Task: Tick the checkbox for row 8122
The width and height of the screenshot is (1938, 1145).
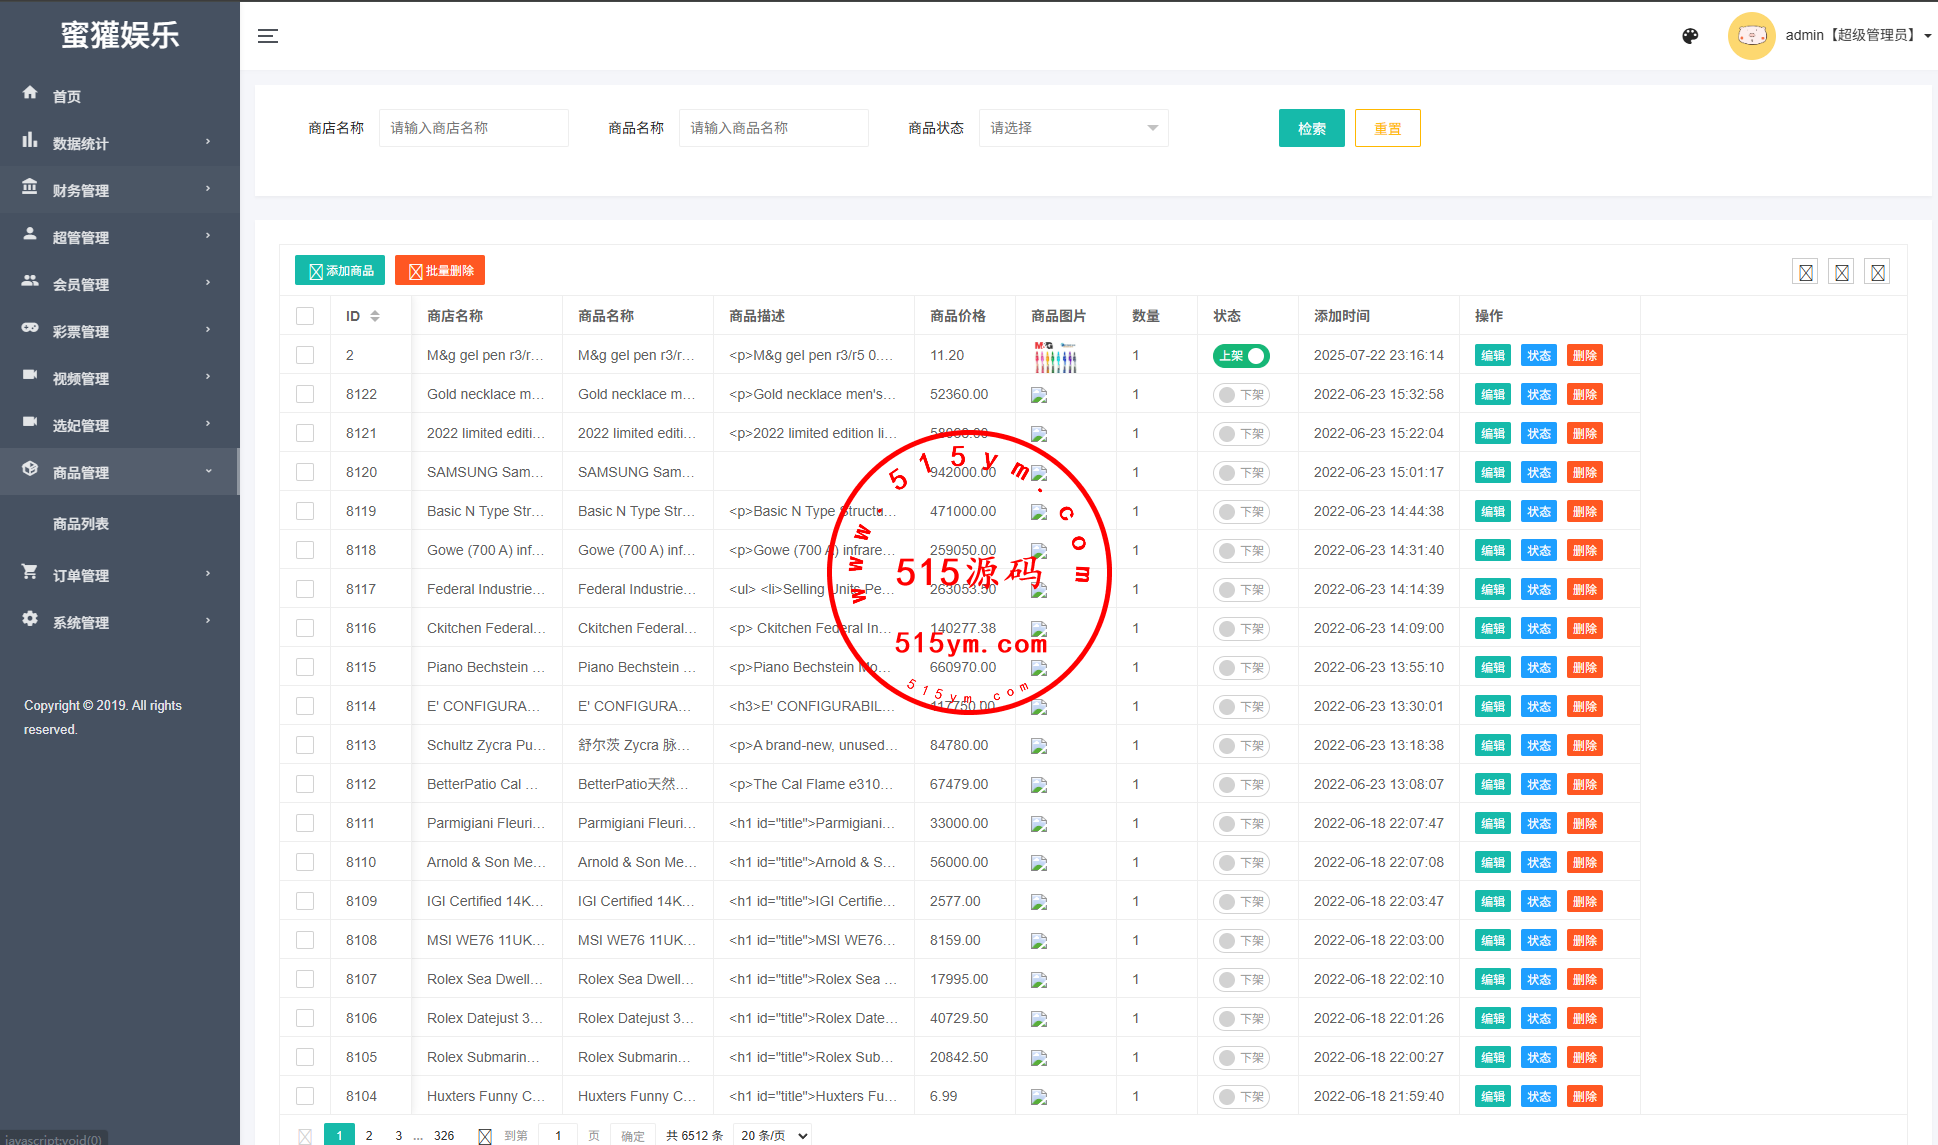Action: pos(305,394)
